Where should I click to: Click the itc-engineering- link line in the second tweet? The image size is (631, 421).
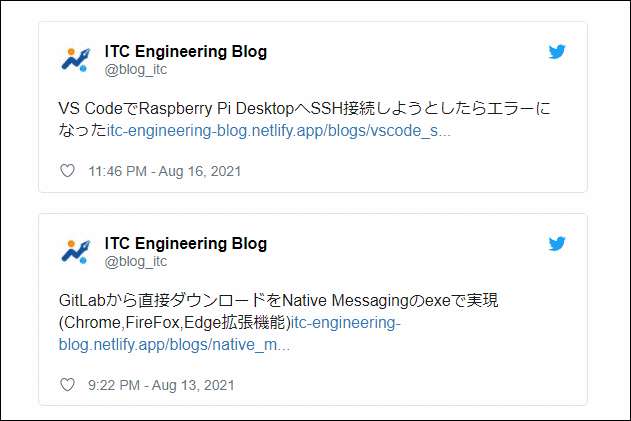(x=346, y=323)
